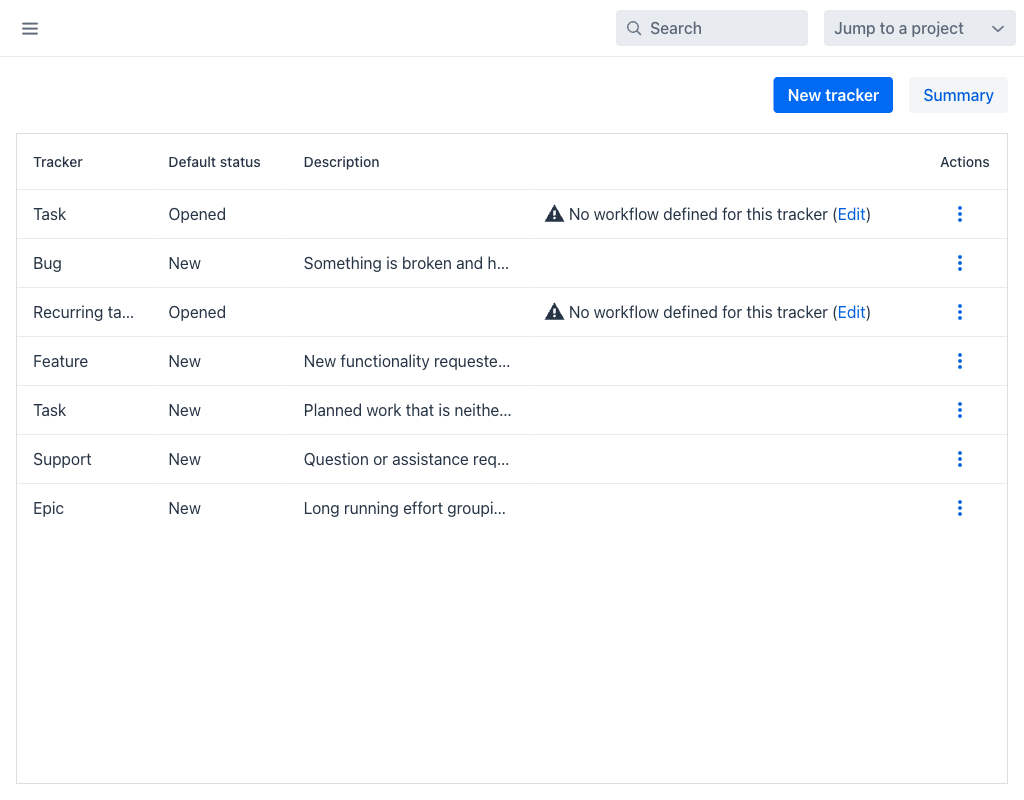Open the hamburger main menu
Image resolution: width=1024 pixels, height=800 pixels.
click(x=30, y=28)
